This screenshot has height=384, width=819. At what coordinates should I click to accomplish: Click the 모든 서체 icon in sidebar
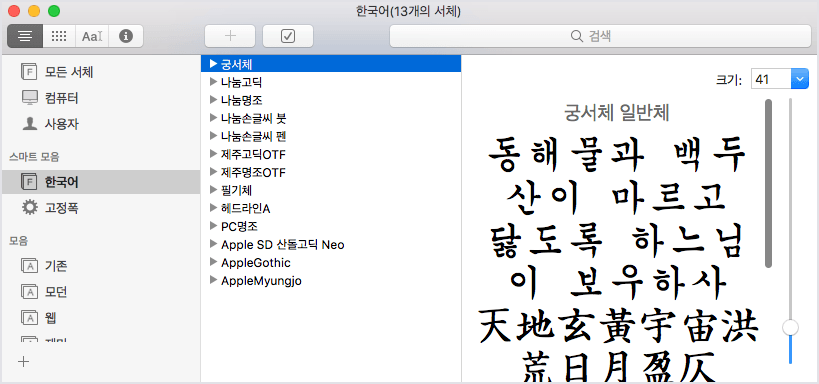tap(29, 72)
